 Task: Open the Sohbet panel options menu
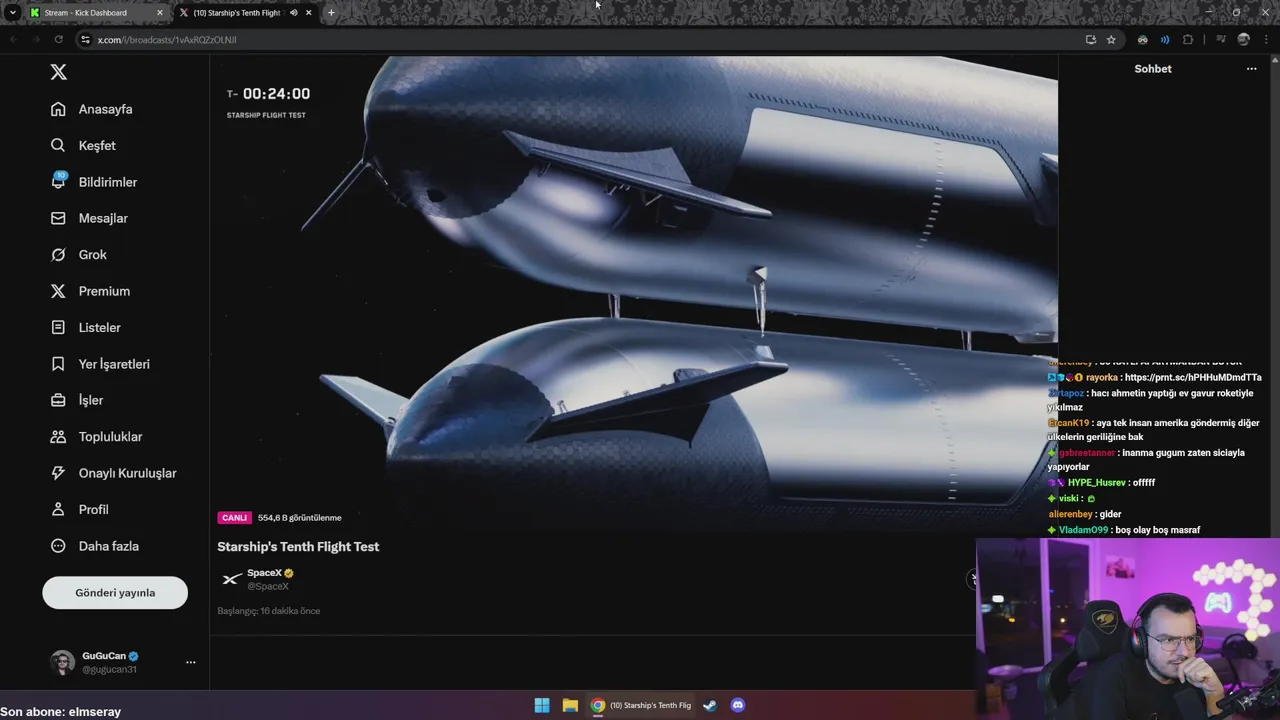tap(1251, 69)
